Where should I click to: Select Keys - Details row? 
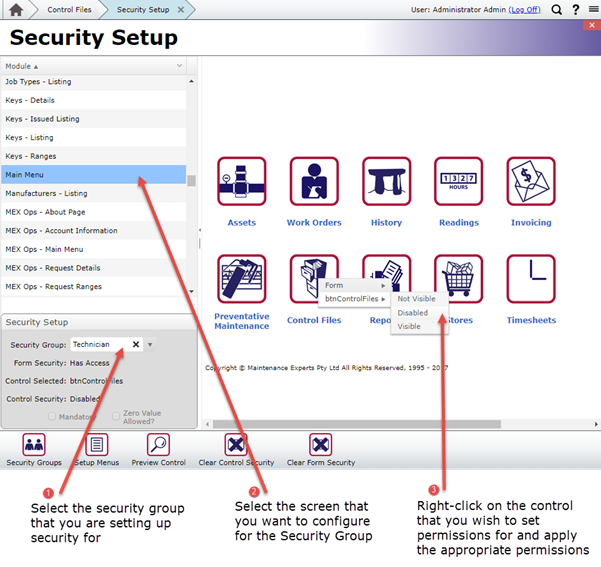coord(94,100)
